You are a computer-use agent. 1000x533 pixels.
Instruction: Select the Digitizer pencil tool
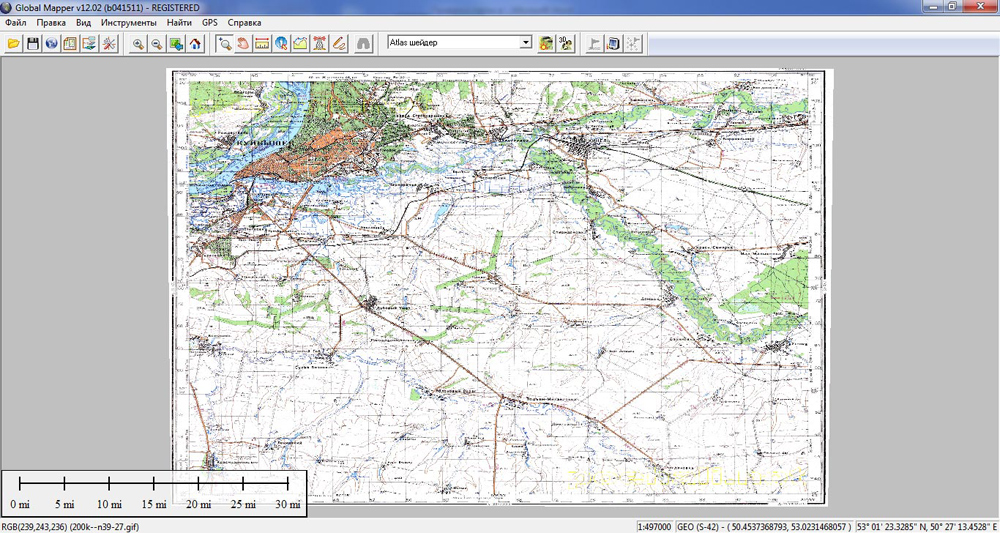tap(339, 43)
